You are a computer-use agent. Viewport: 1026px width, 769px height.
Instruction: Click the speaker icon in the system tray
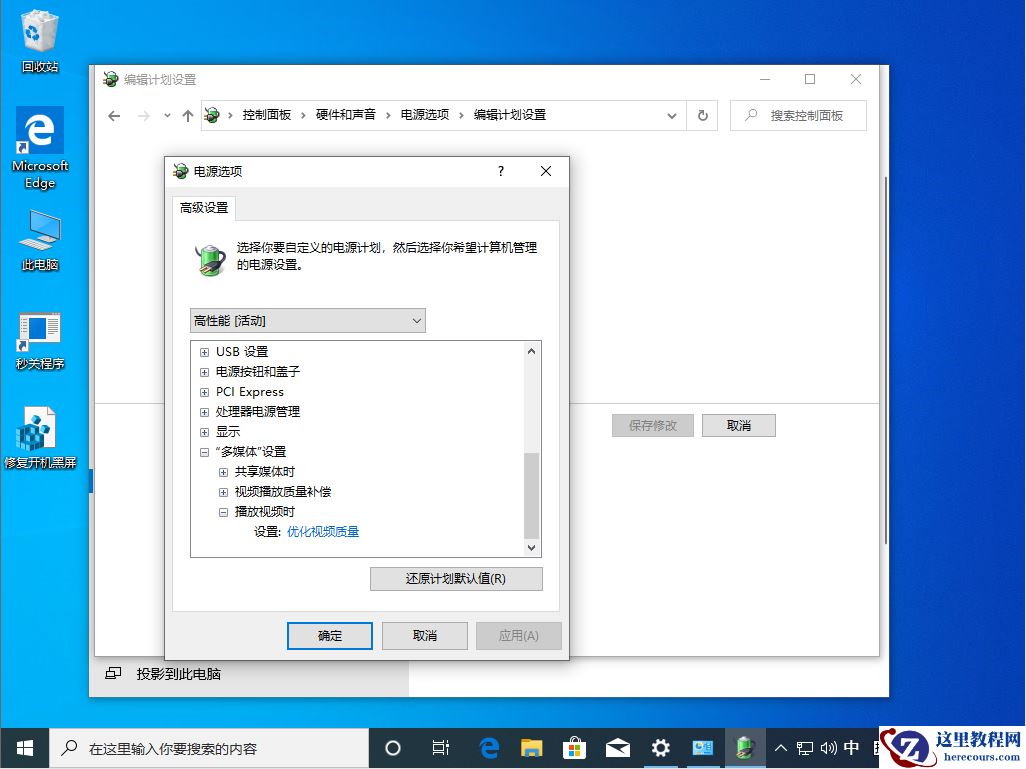(x=831, y=748)
